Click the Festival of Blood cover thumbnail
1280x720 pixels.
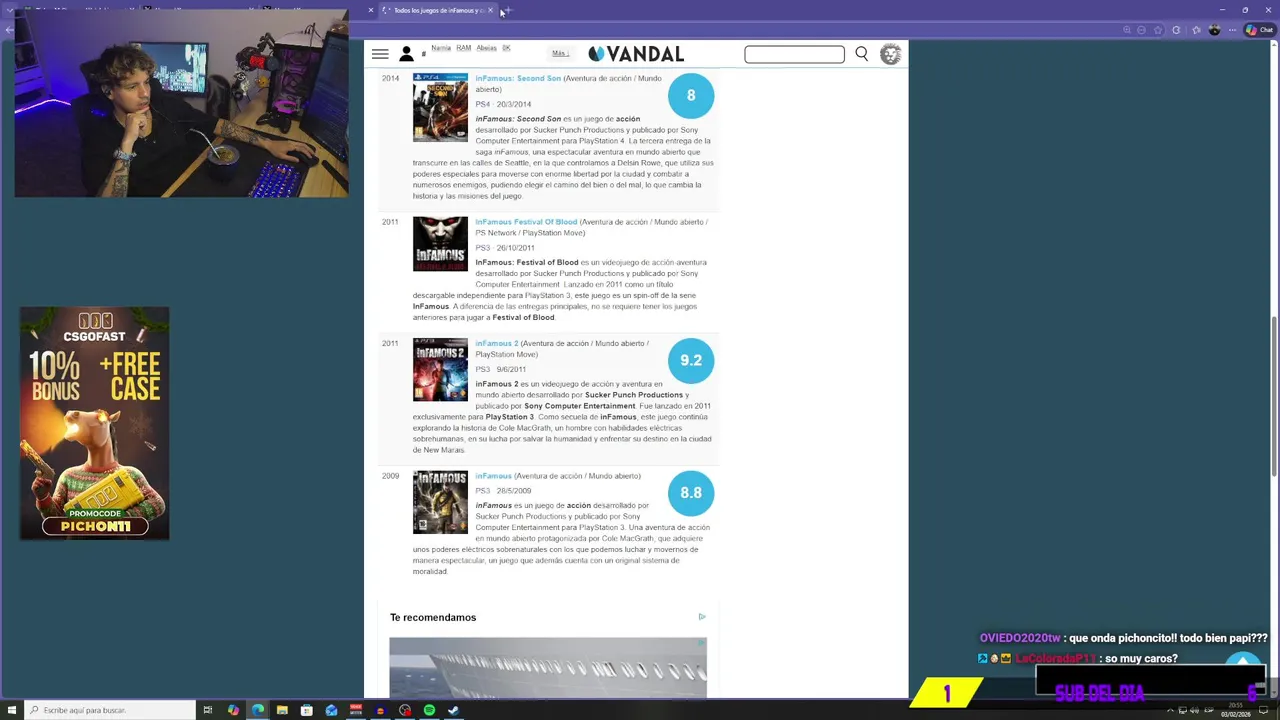[440, 244]
